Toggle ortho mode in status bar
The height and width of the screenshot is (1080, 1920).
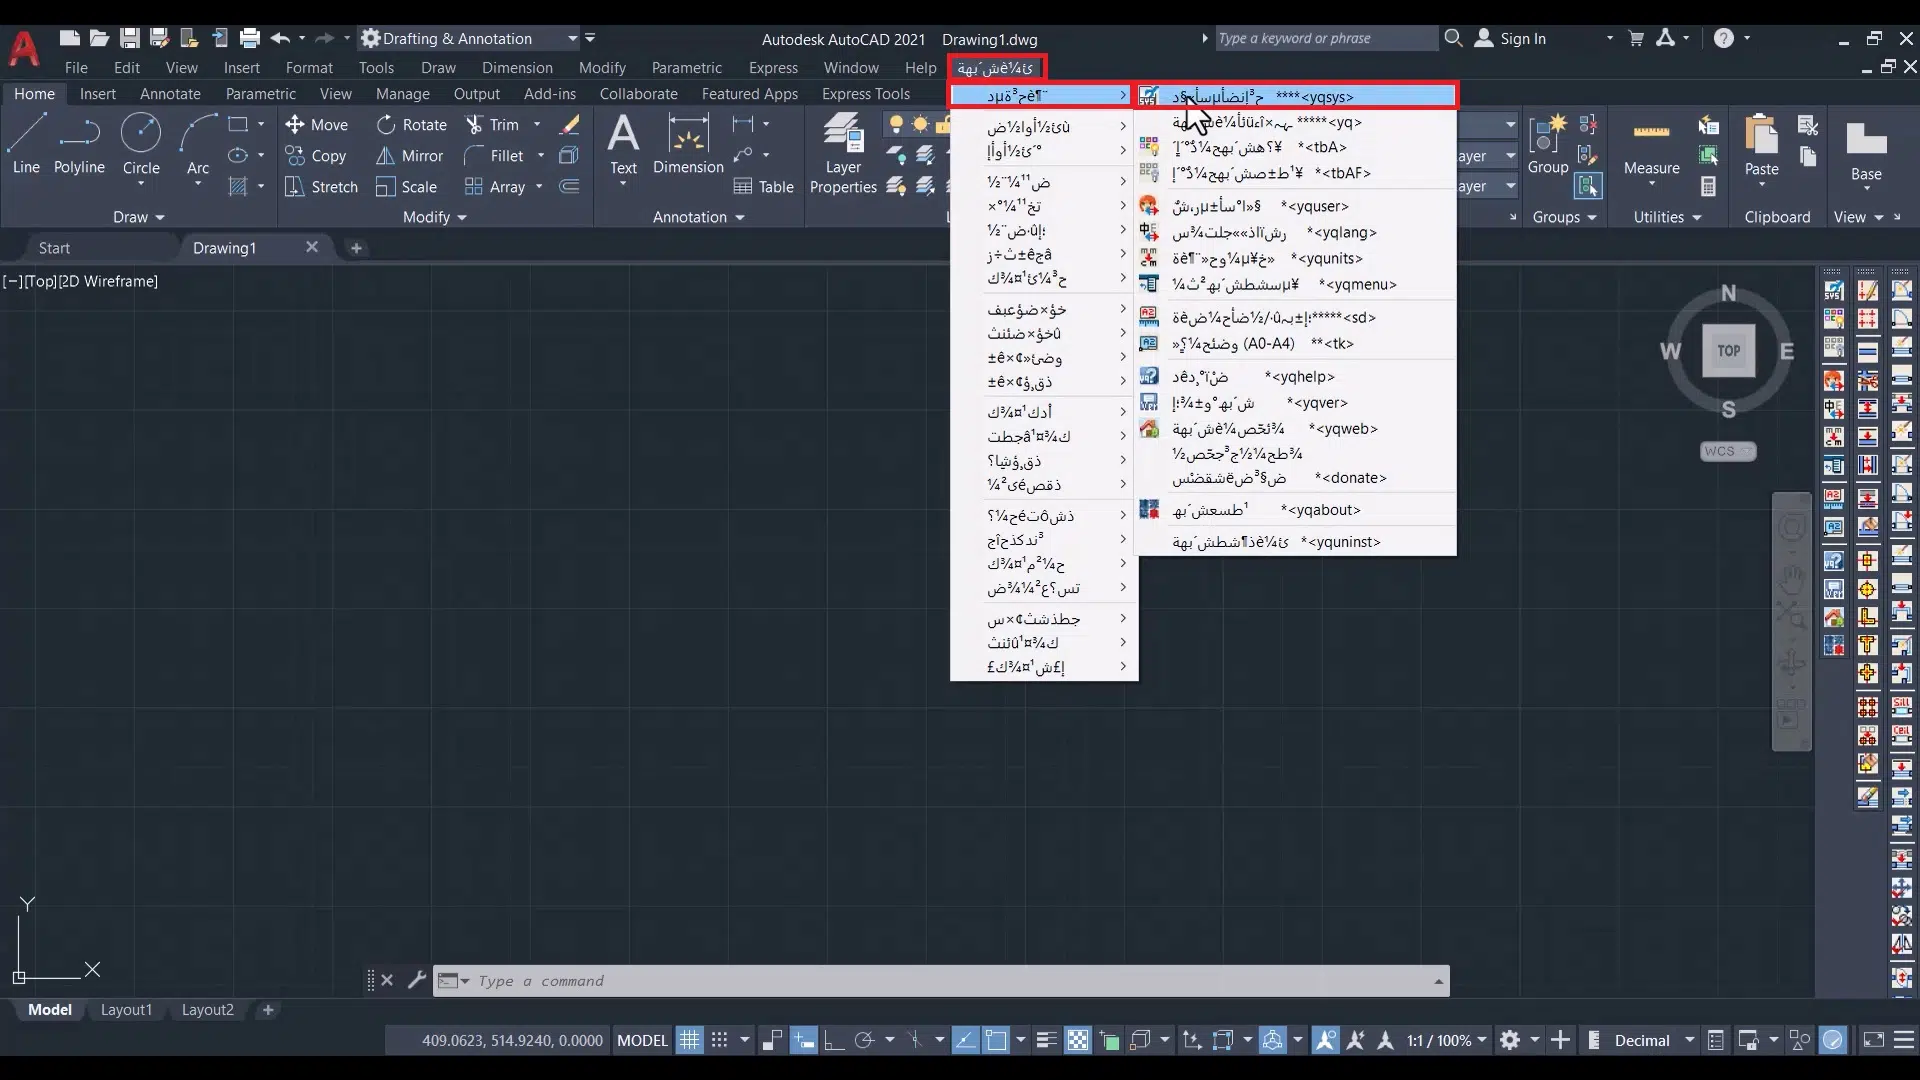coord(833,1040)
